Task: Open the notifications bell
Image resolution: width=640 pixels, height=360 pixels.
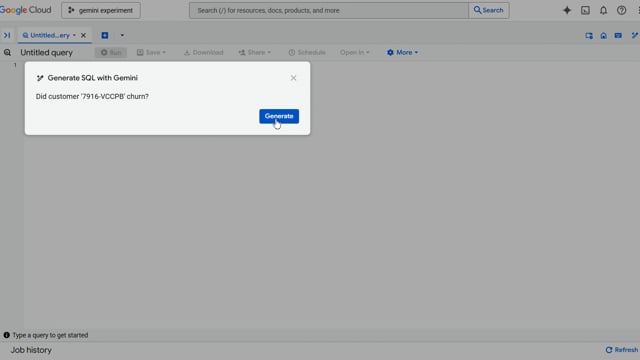Action: pos(603,11)
